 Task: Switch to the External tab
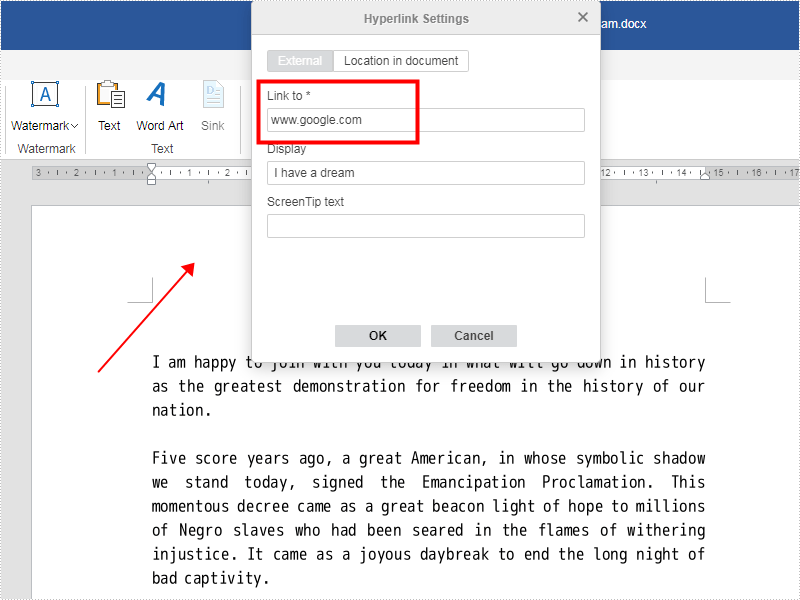[x=300, y=60]
